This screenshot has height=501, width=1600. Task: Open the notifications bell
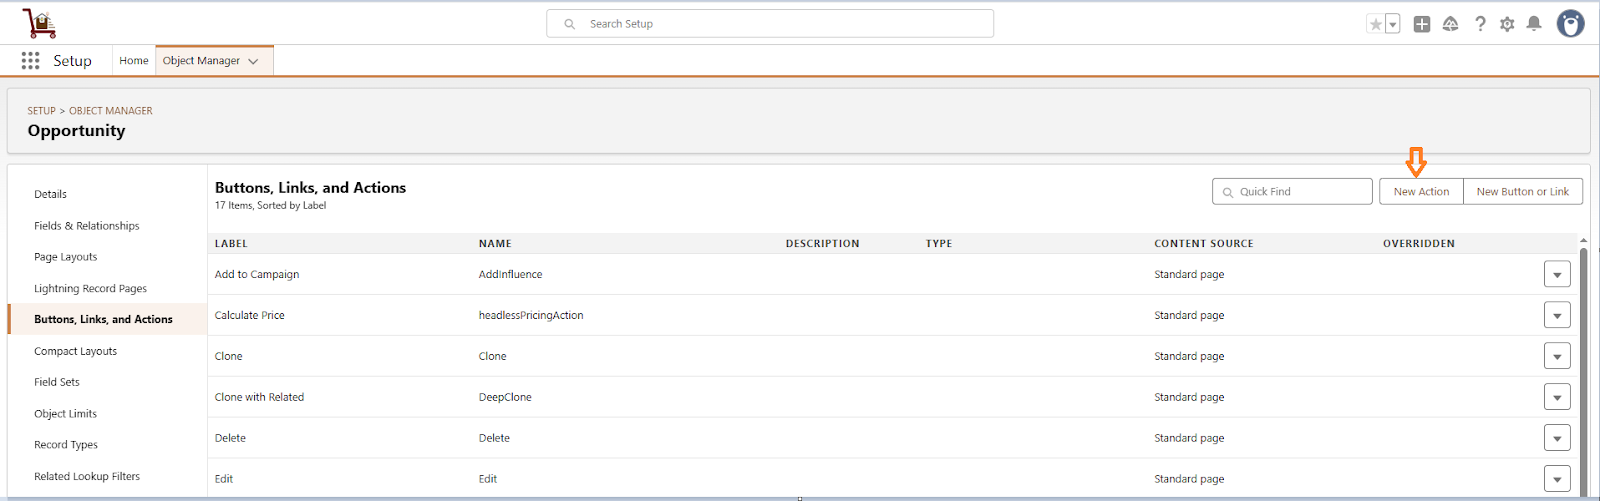pos(1534,24)
